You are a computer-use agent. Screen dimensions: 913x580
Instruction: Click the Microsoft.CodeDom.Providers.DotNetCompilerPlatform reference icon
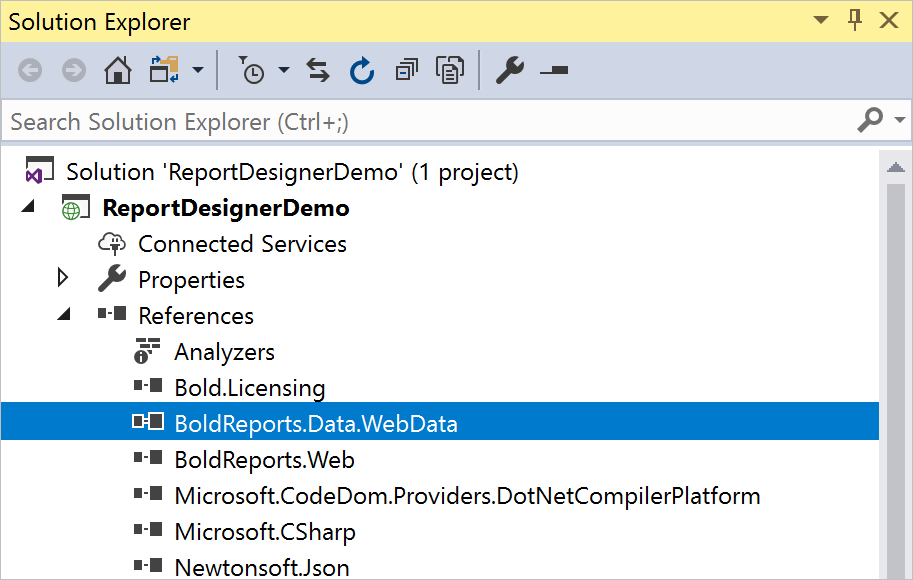point(148,494)
